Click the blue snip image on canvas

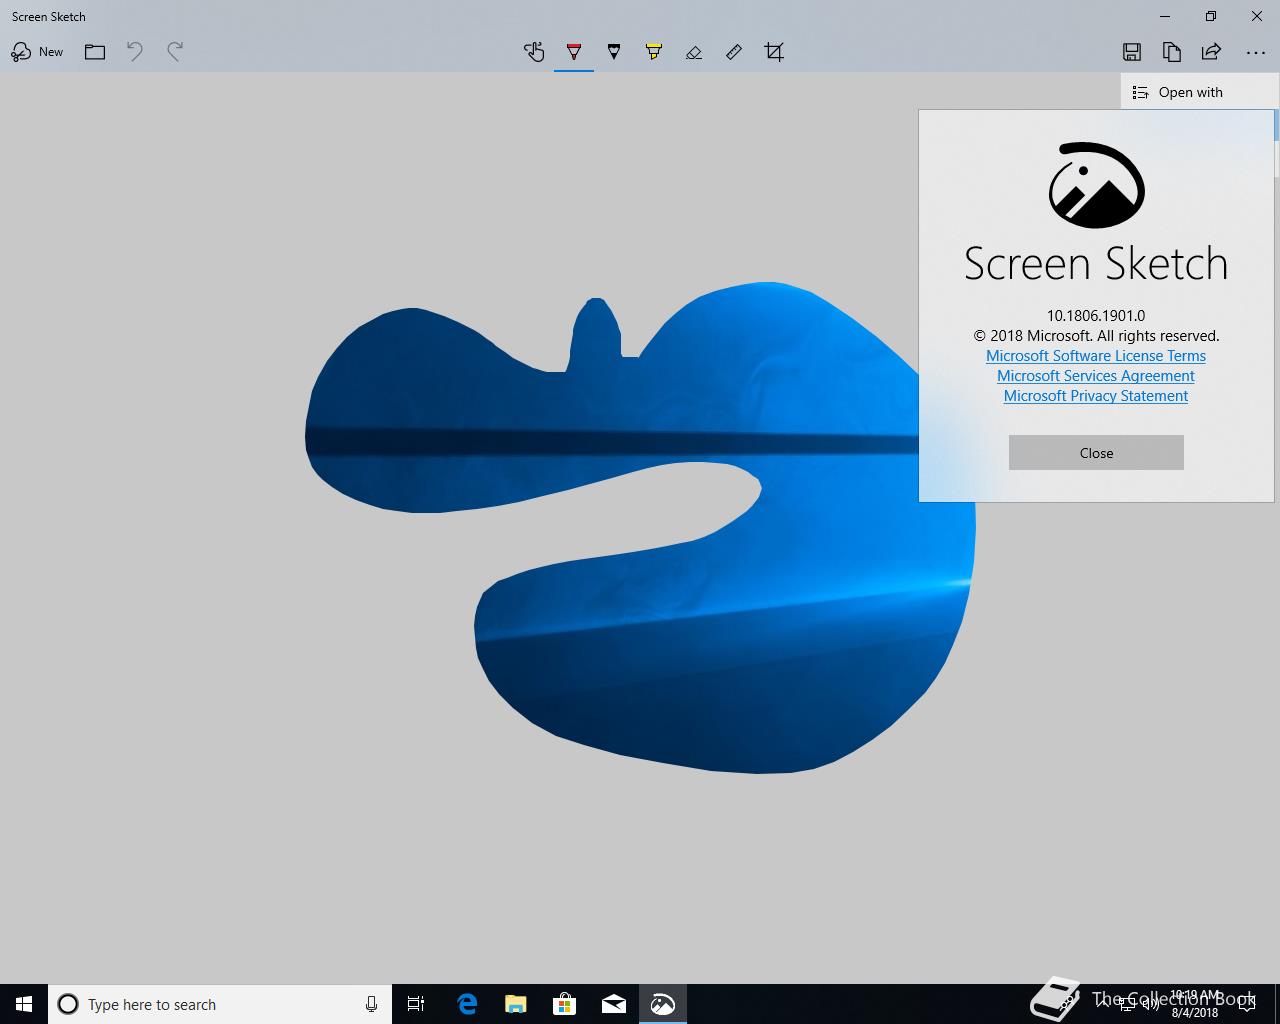pyautogui.click(x=640, y=528)
